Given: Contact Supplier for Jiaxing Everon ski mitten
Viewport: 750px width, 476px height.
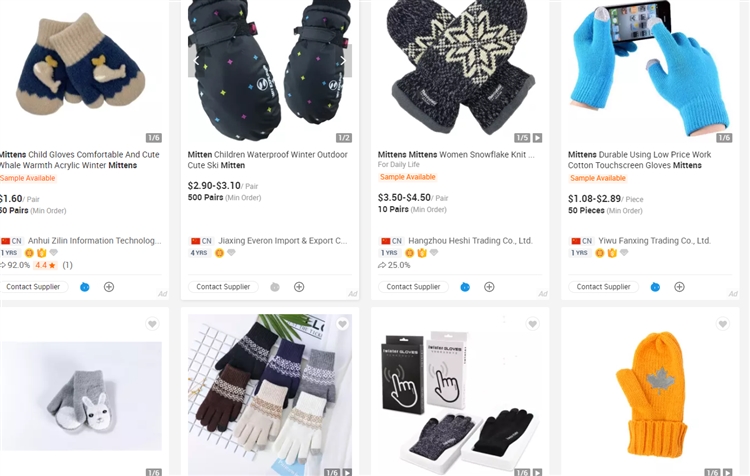Looking at the screenshot, I should point(223,287).
